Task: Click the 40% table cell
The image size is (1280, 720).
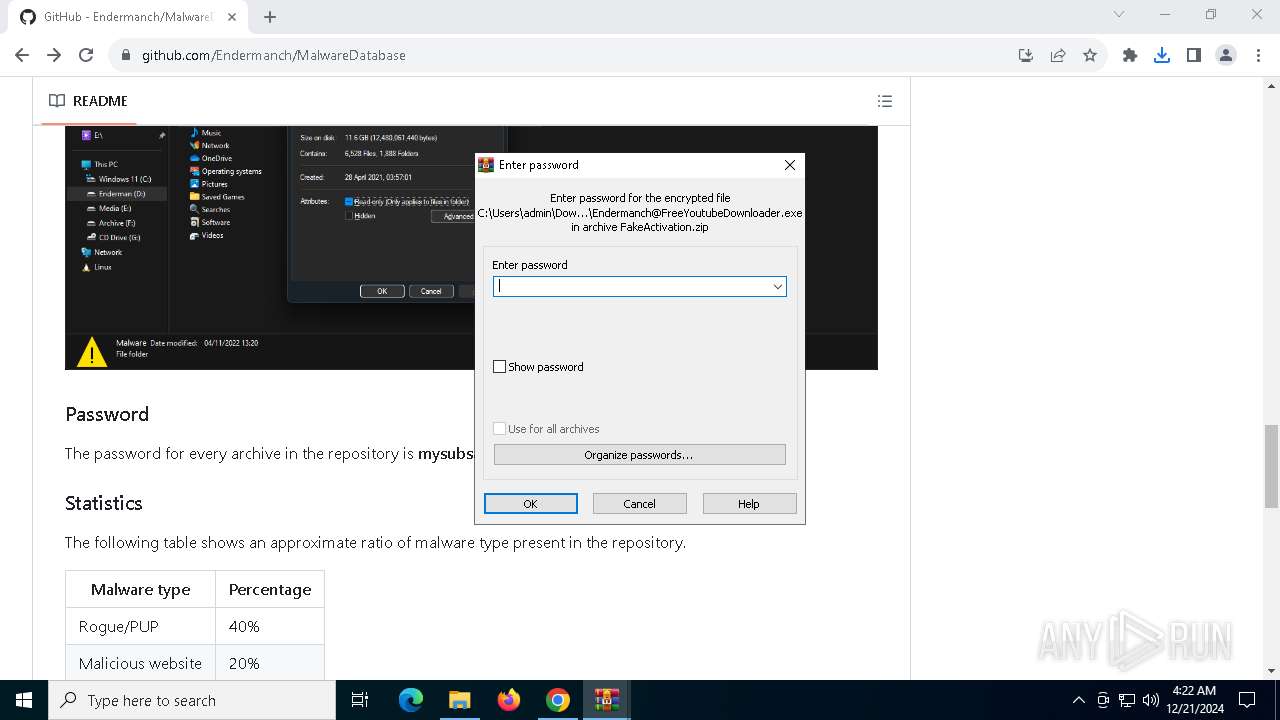Action: (270, 626)
